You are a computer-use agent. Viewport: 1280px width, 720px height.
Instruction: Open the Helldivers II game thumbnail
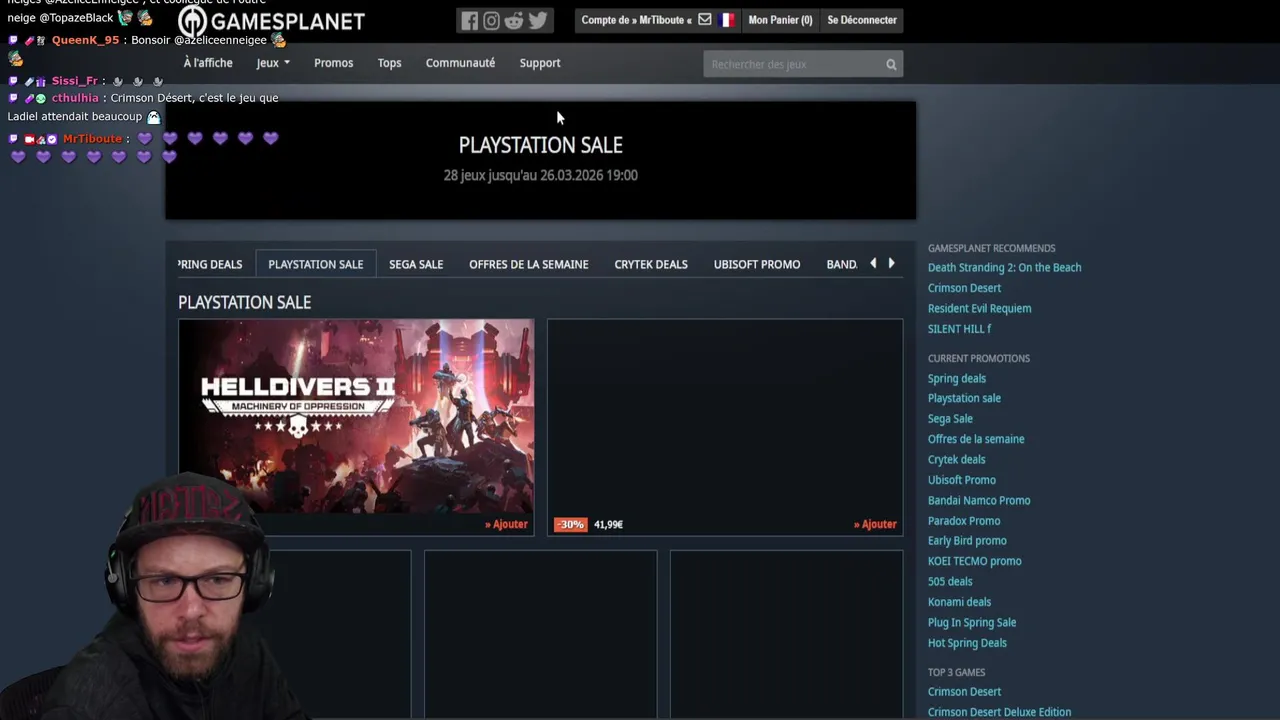coord(356,417)
